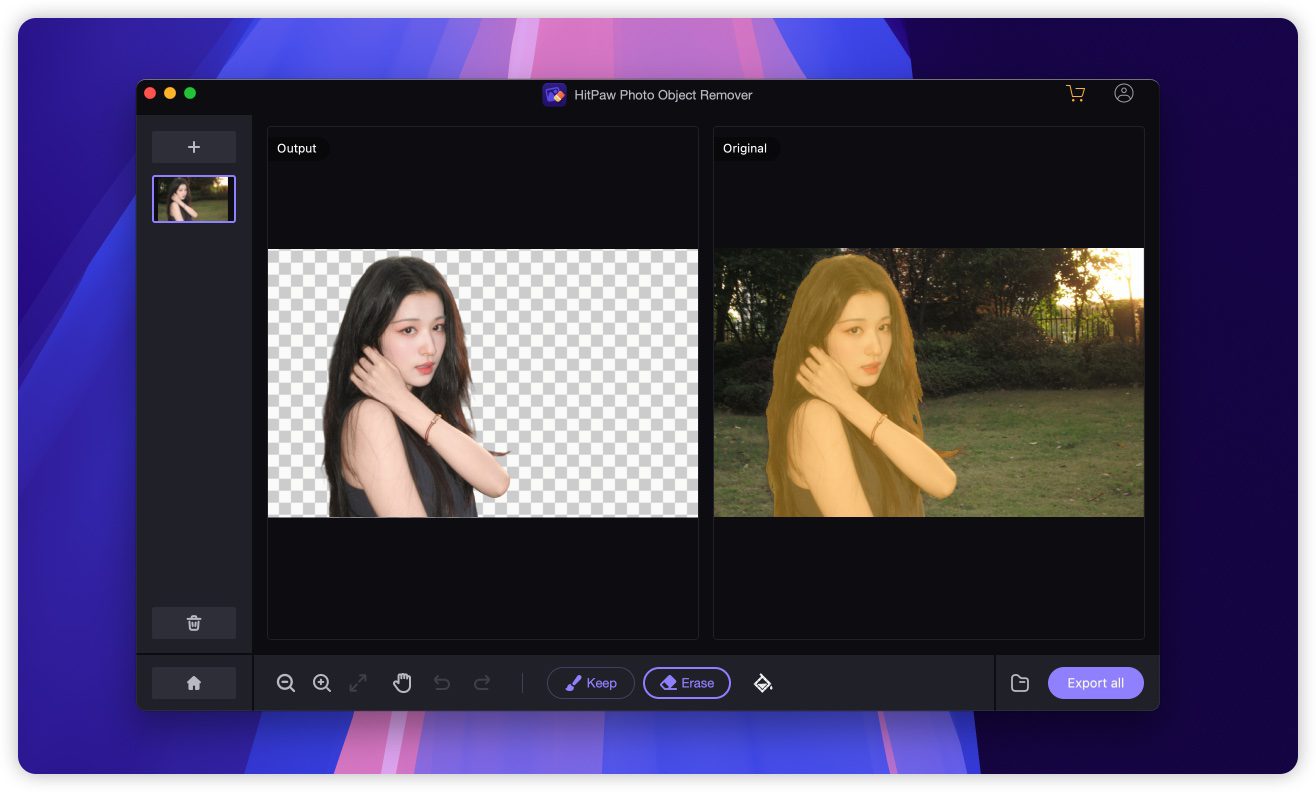Close the HitPaw Photo Object Remover window
The image size is (1316, 792).
point(150,93)
